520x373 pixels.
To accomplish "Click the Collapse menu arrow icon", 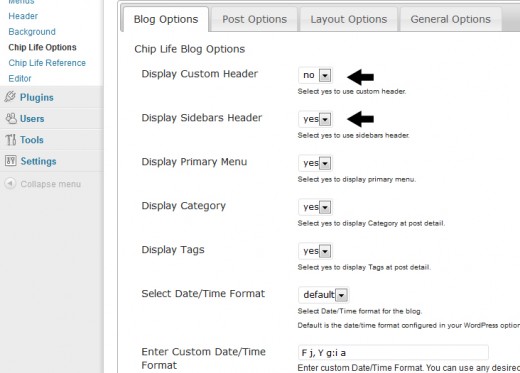I will 10,183.
